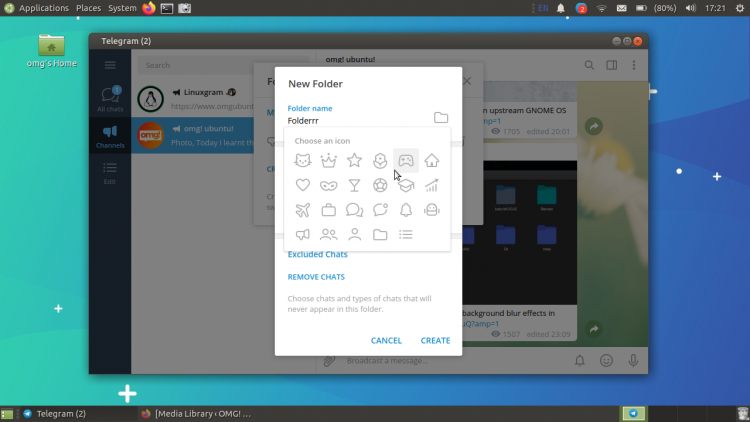Open the emoji picker
750x422 pixels.
[607, 360]
